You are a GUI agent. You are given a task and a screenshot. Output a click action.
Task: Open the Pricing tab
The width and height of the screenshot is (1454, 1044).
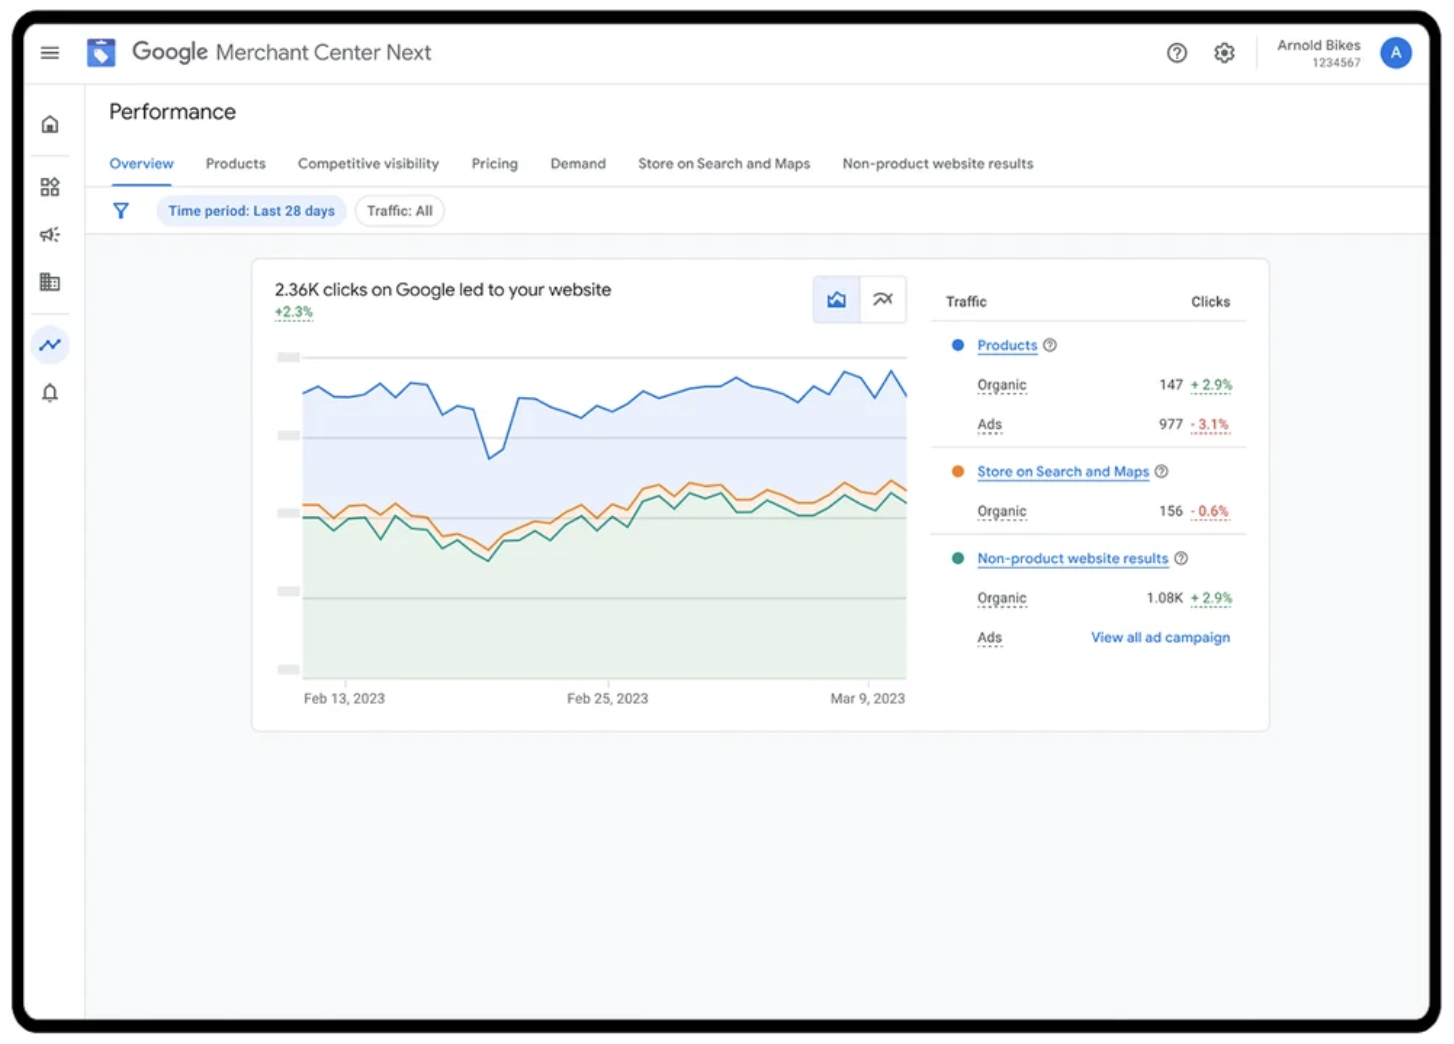coord(494,163)
